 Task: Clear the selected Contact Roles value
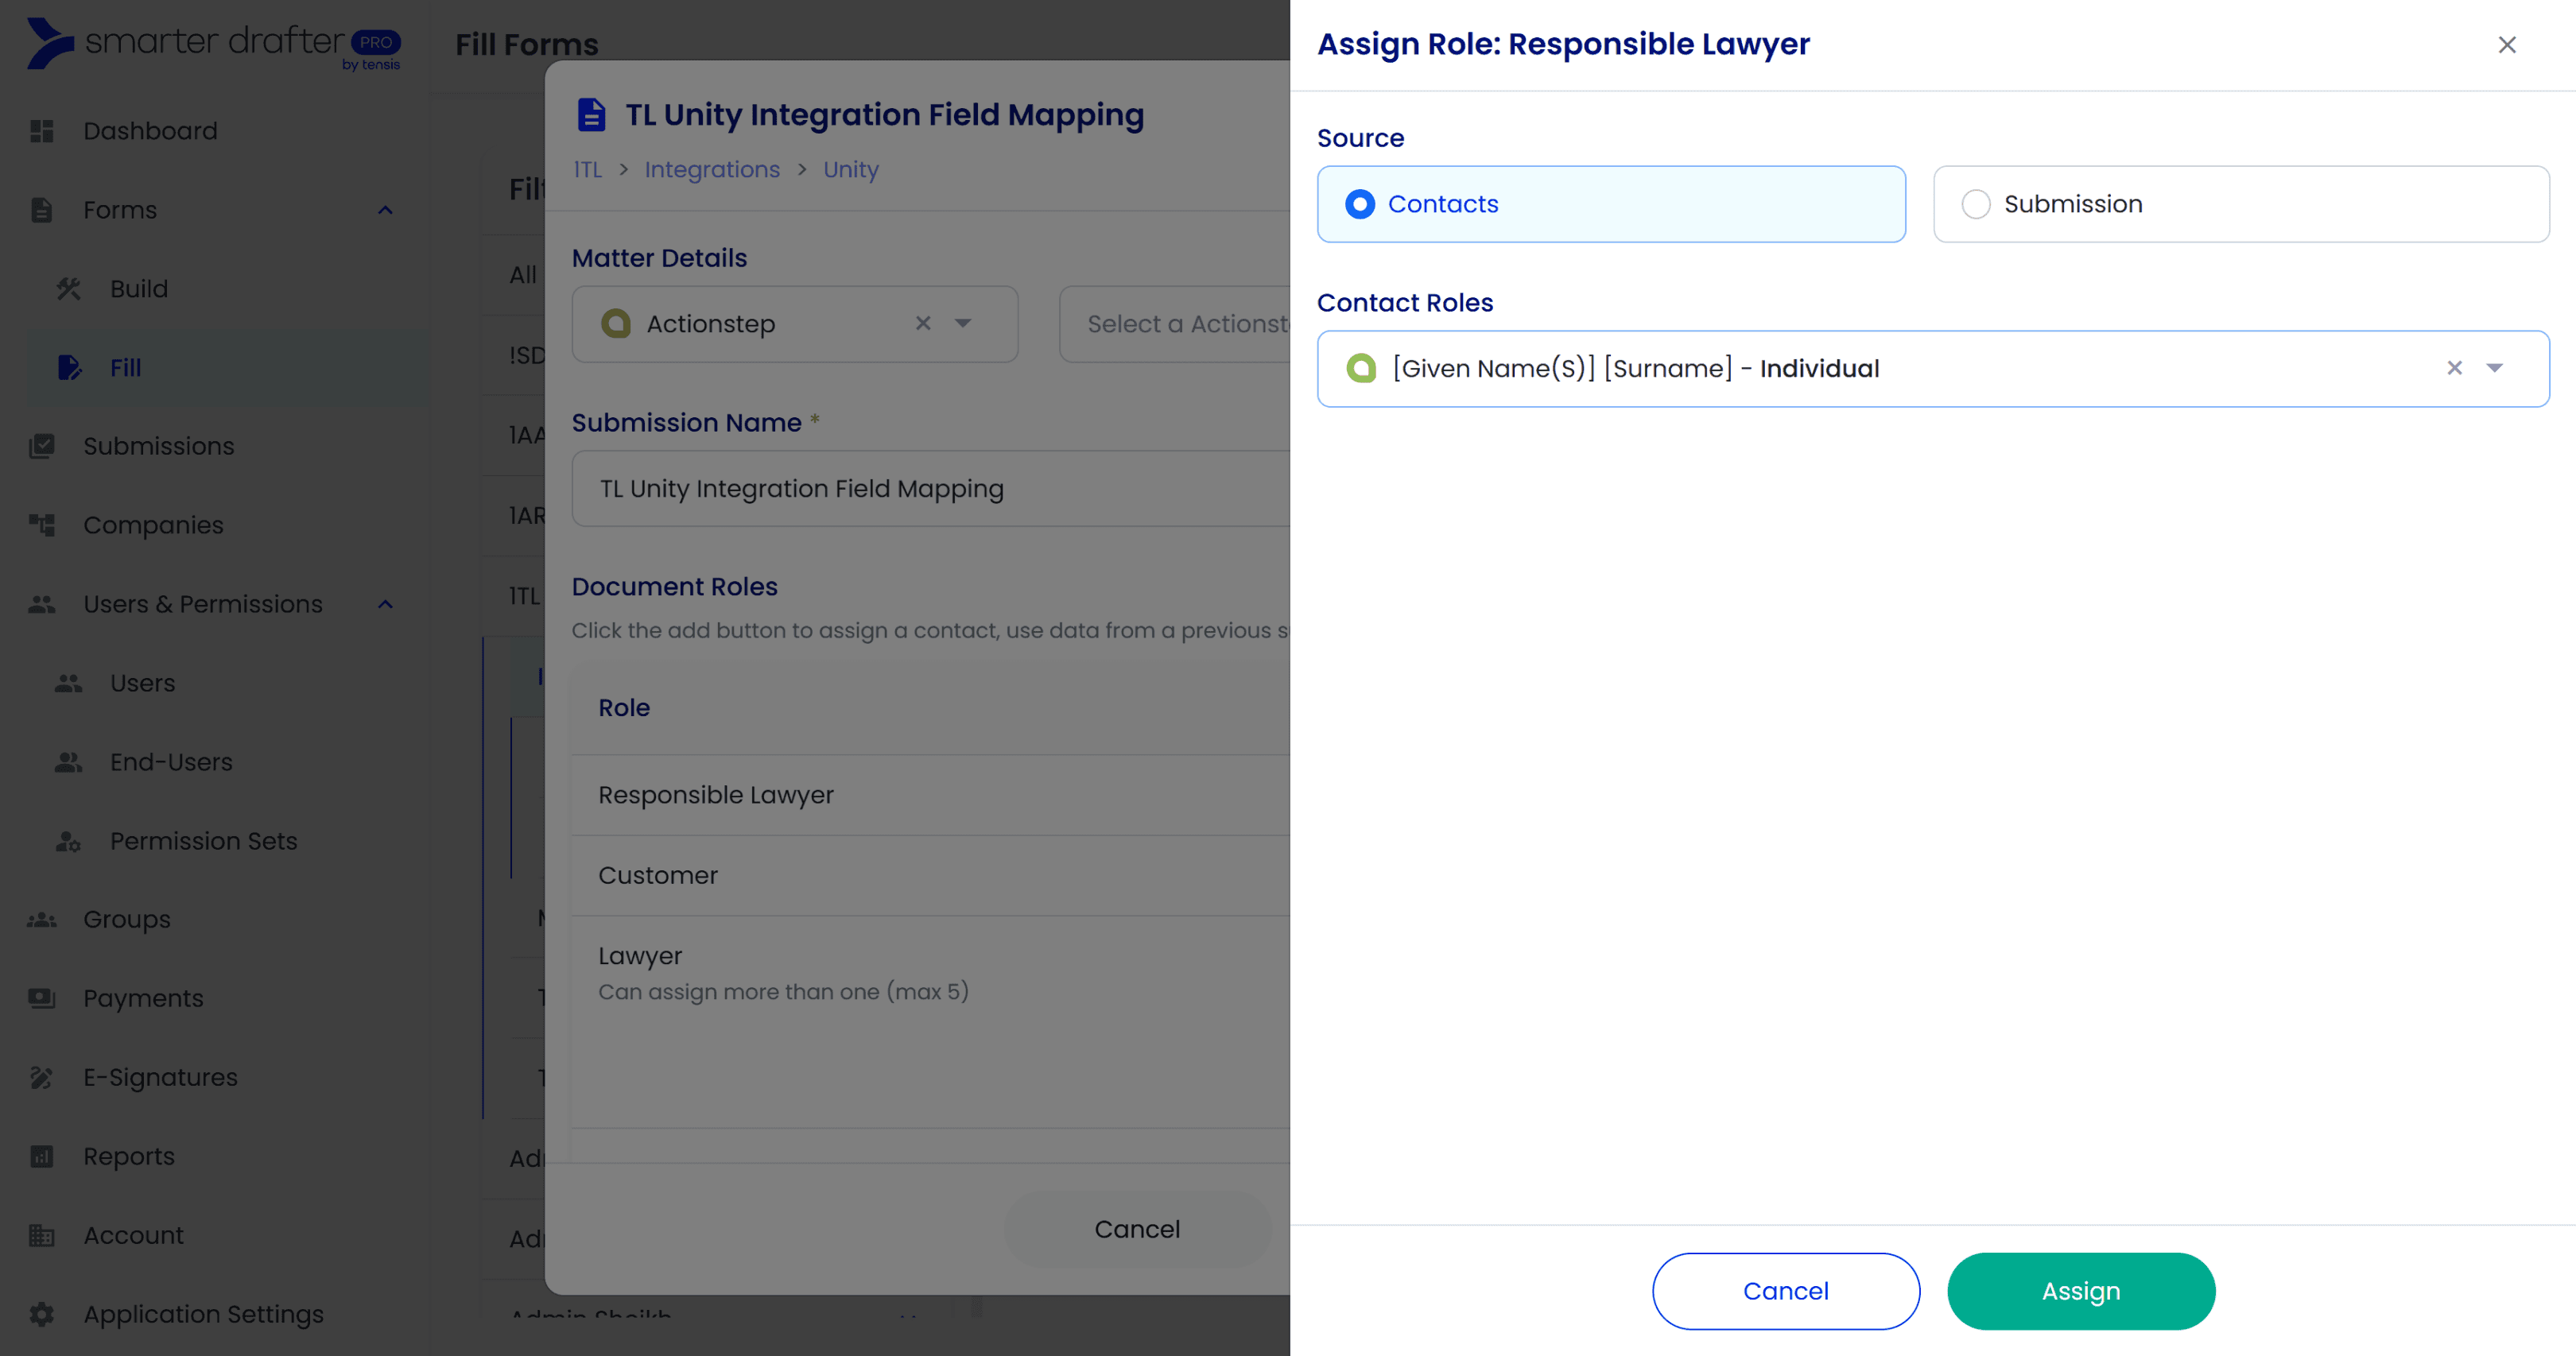tap(2454, 368)
